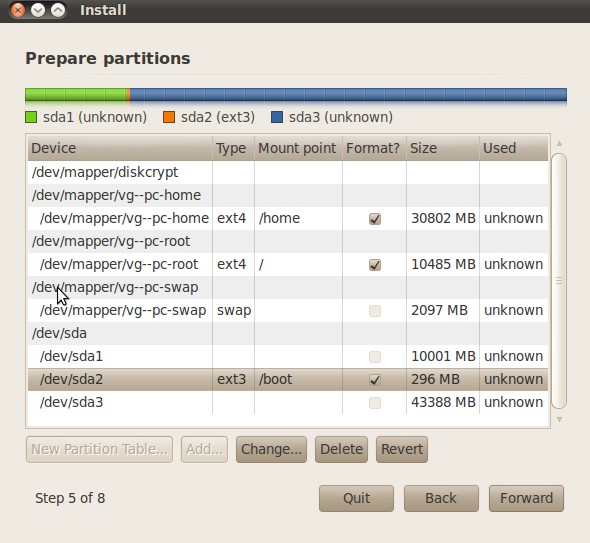This screenshot has width=590, height=543.
Task: Click the swap type cell
Action: [x=234, y=311]
